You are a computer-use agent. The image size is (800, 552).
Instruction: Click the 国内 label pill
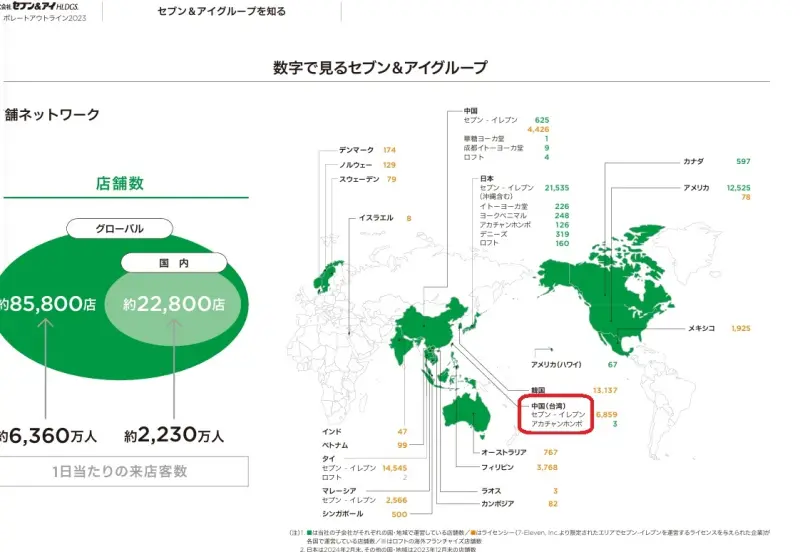[174, 263]
